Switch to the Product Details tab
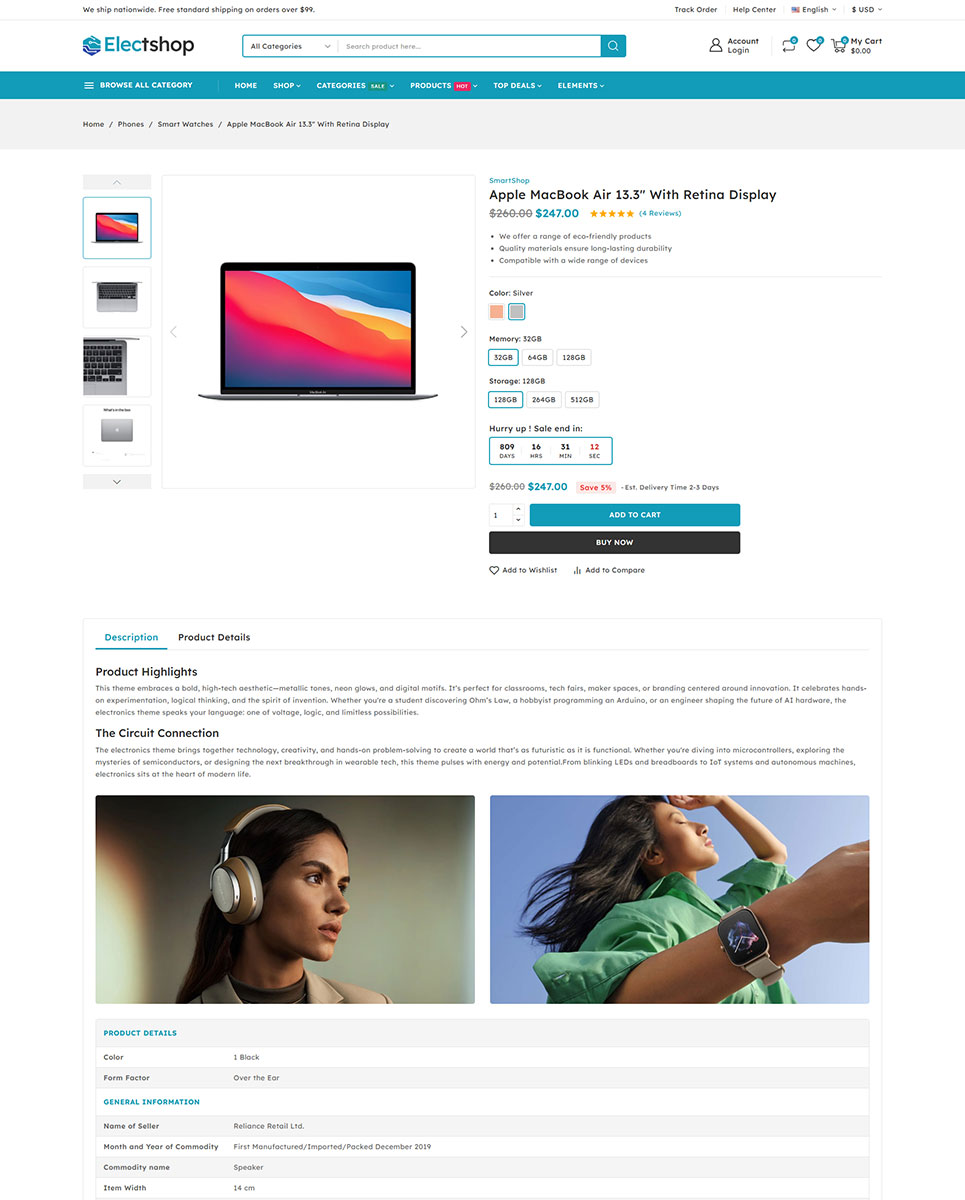 [x=214, y=637]
